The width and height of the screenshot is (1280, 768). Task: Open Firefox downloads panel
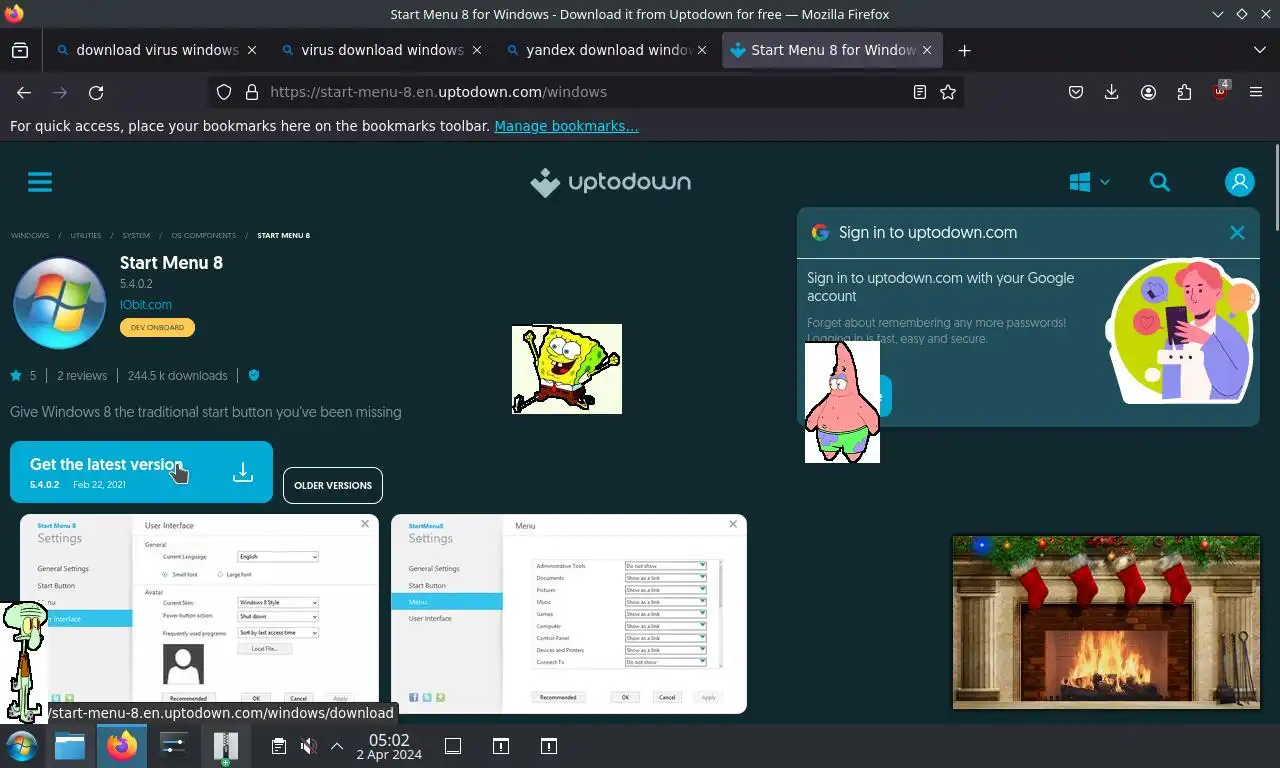pos(1112,92)
